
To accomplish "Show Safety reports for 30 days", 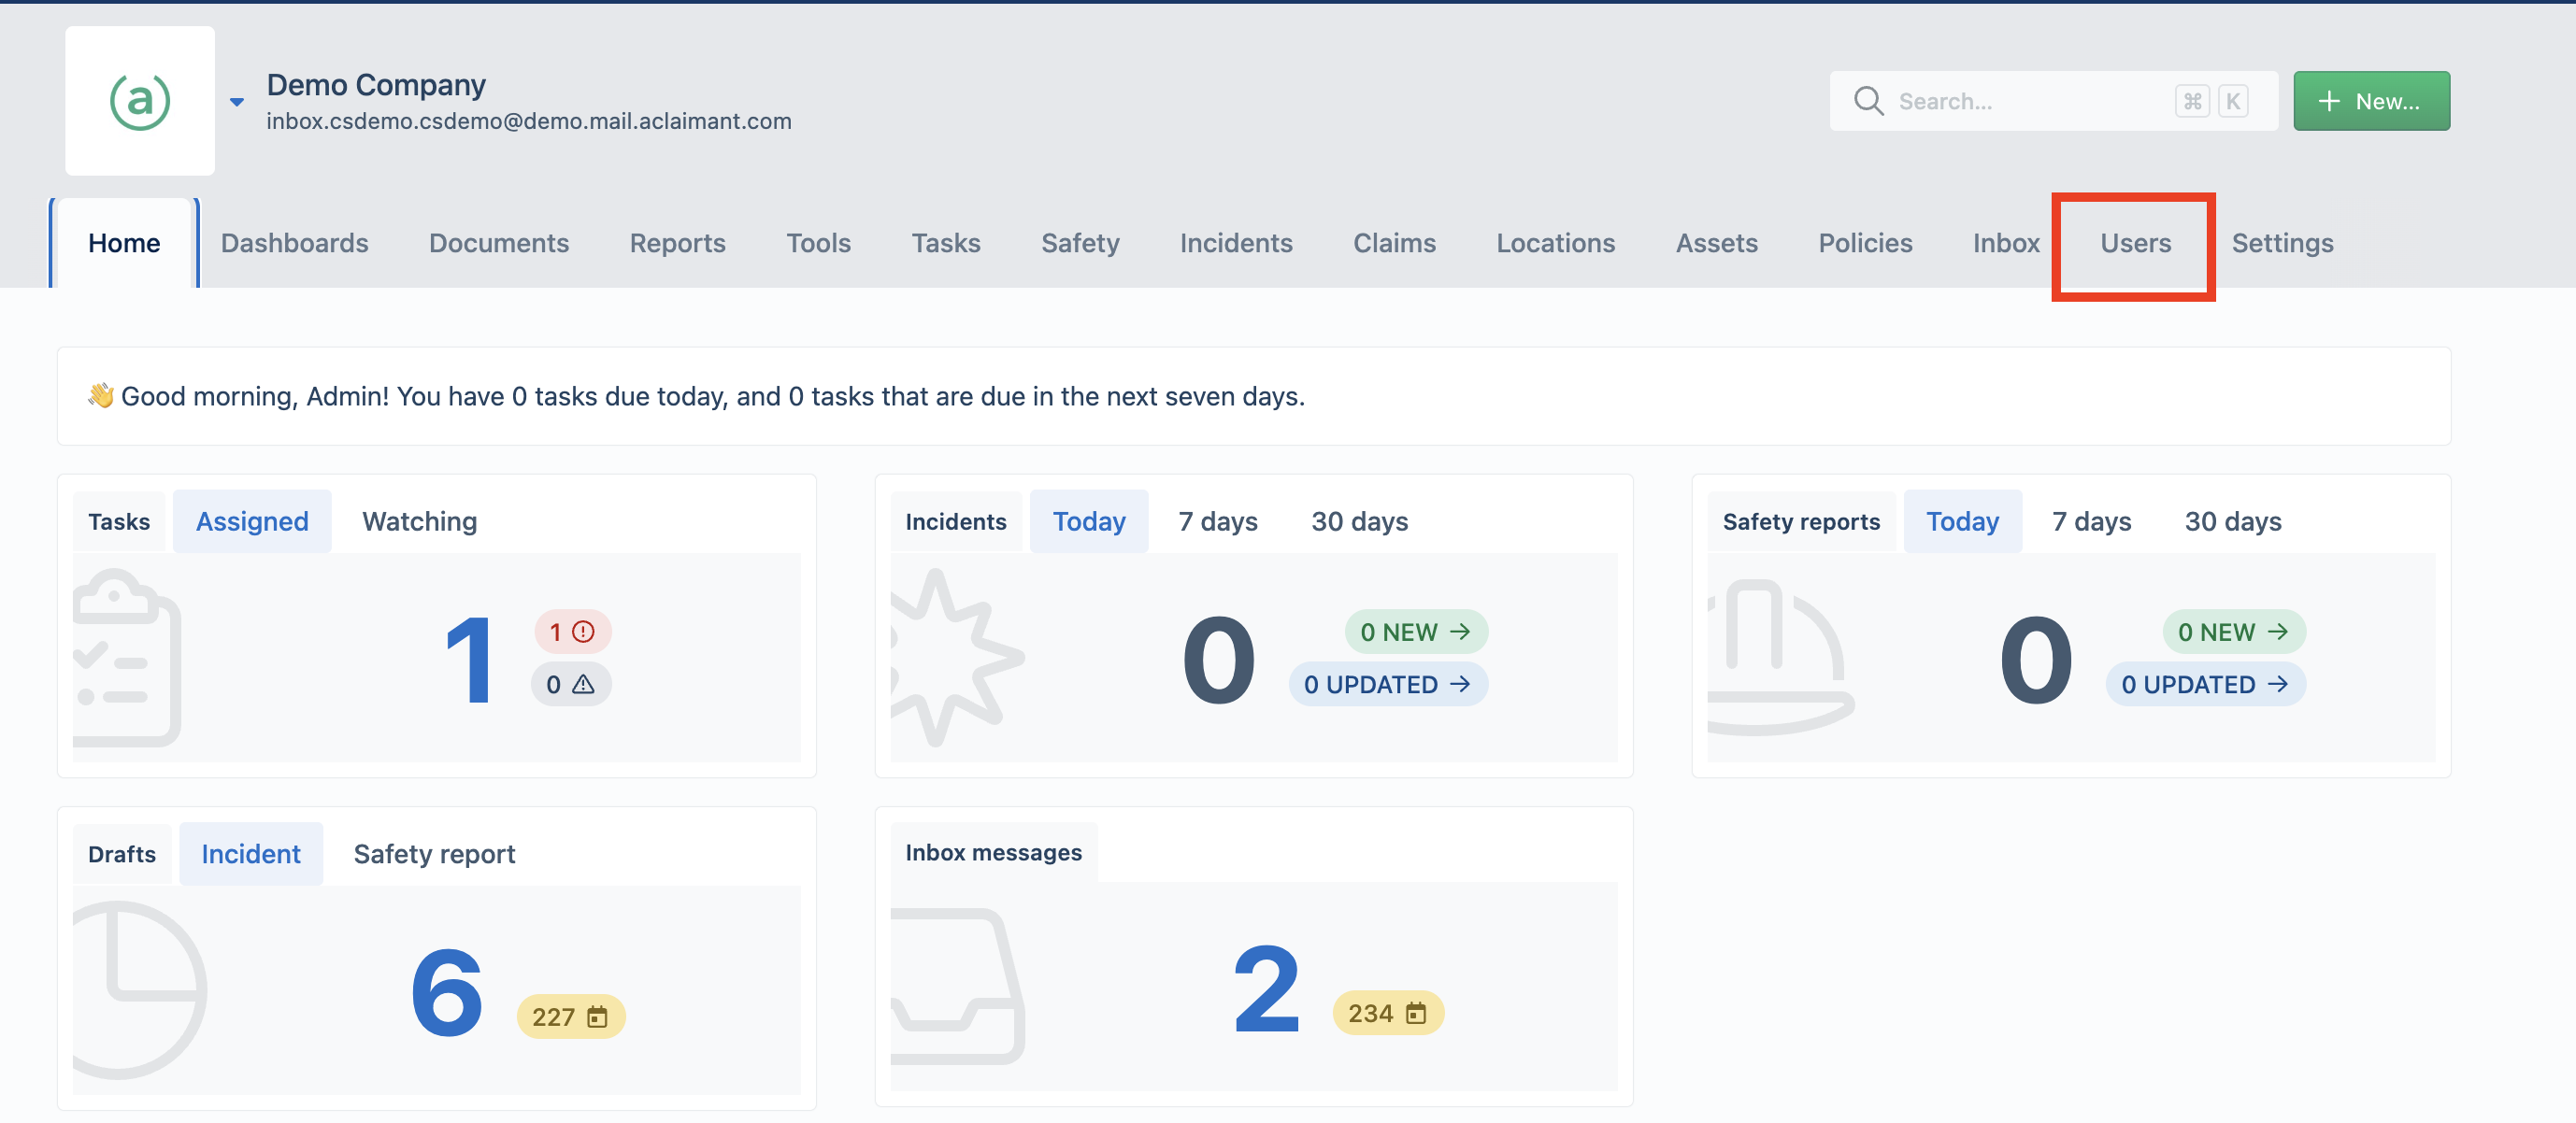I will tap(2232, 521).
